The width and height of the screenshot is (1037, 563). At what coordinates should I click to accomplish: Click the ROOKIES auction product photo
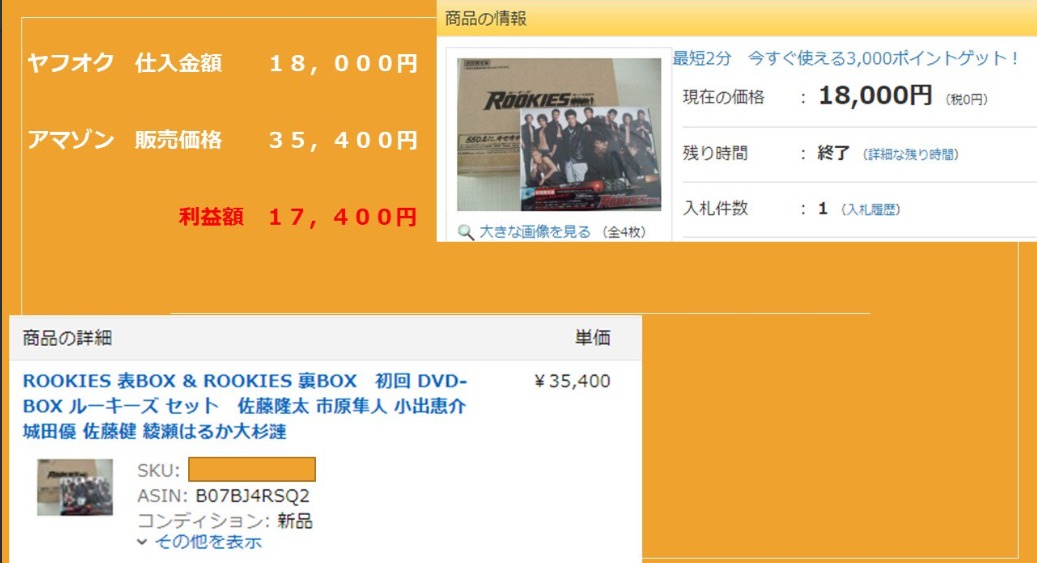click(x=559, y=134)
